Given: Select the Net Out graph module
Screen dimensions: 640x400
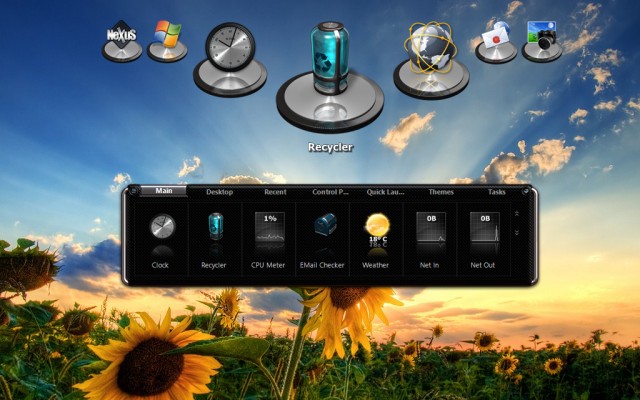Looking at the screenshot, I should 484,227.
